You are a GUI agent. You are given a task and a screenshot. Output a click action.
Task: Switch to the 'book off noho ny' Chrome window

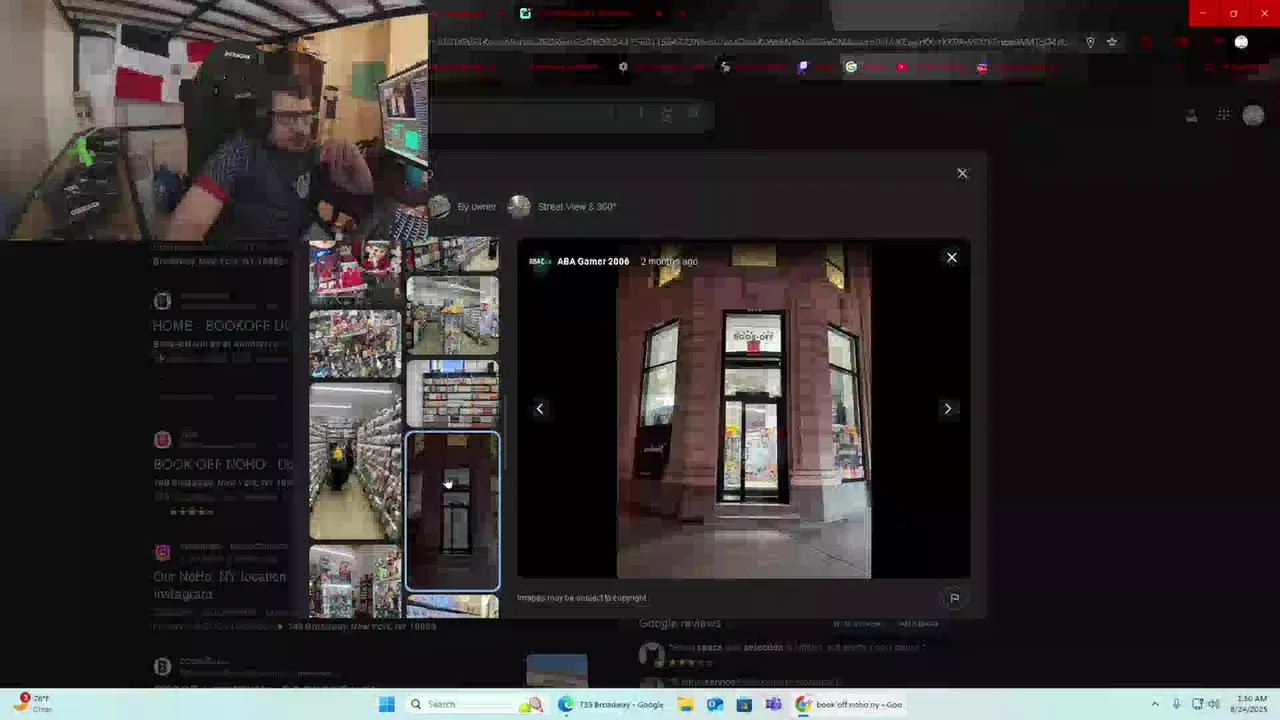coord(850,704)
